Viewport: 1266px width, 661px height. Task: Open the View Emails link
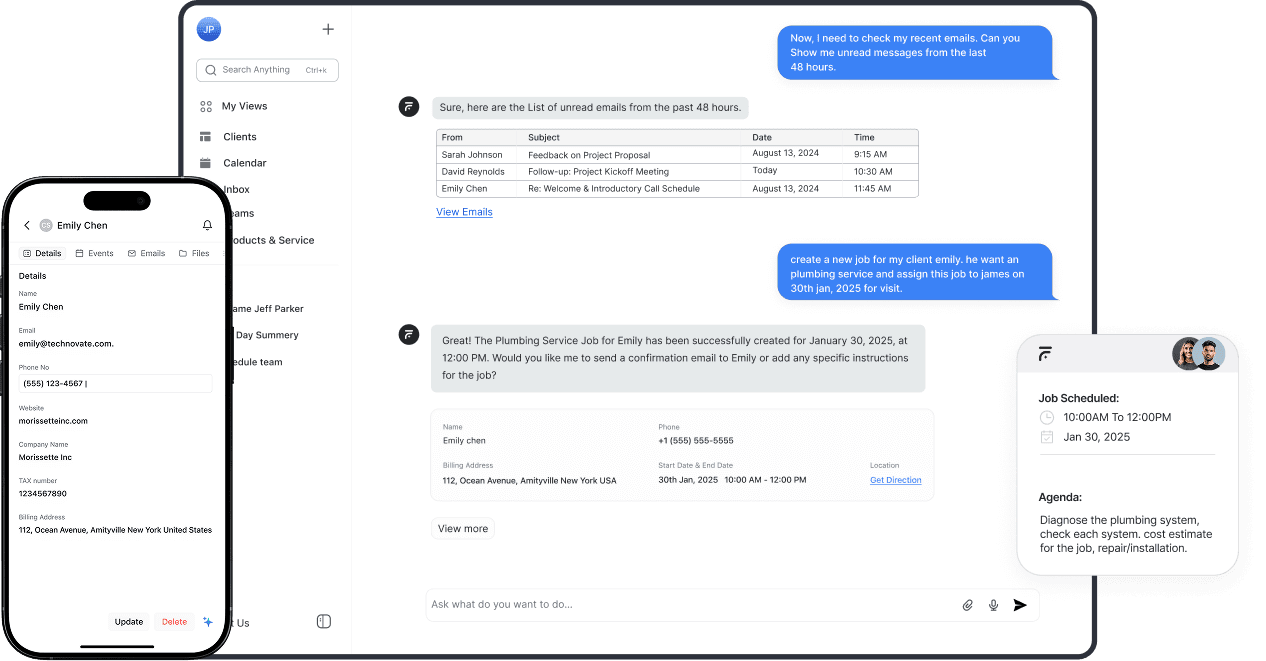464,211
